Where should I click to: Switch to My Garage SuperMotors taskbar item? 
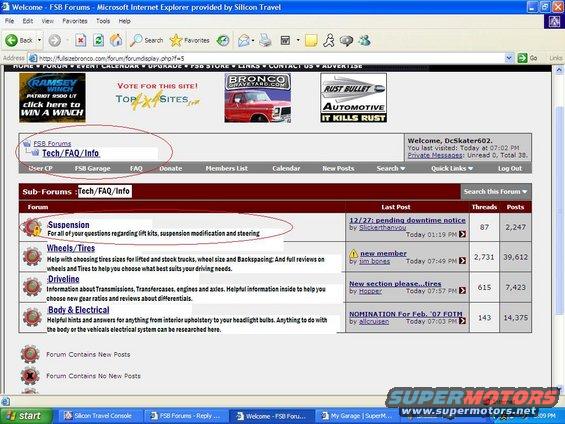click(357, 416)
